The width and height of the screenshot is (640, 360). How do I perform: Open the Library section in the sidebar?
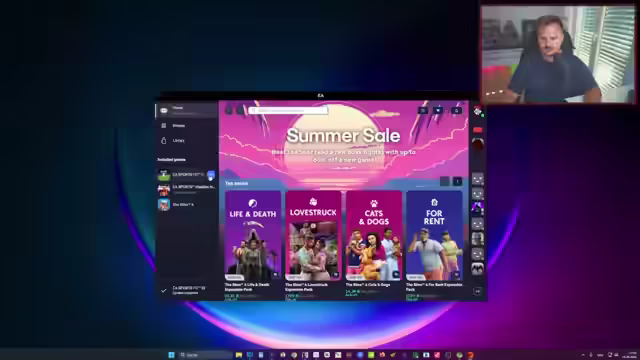coord(187,140)
